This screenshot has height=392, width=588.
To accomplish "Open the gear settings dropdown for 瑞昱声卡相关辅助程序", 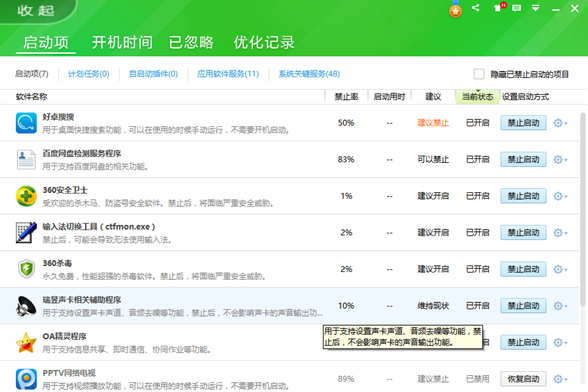I will [560, 306].
